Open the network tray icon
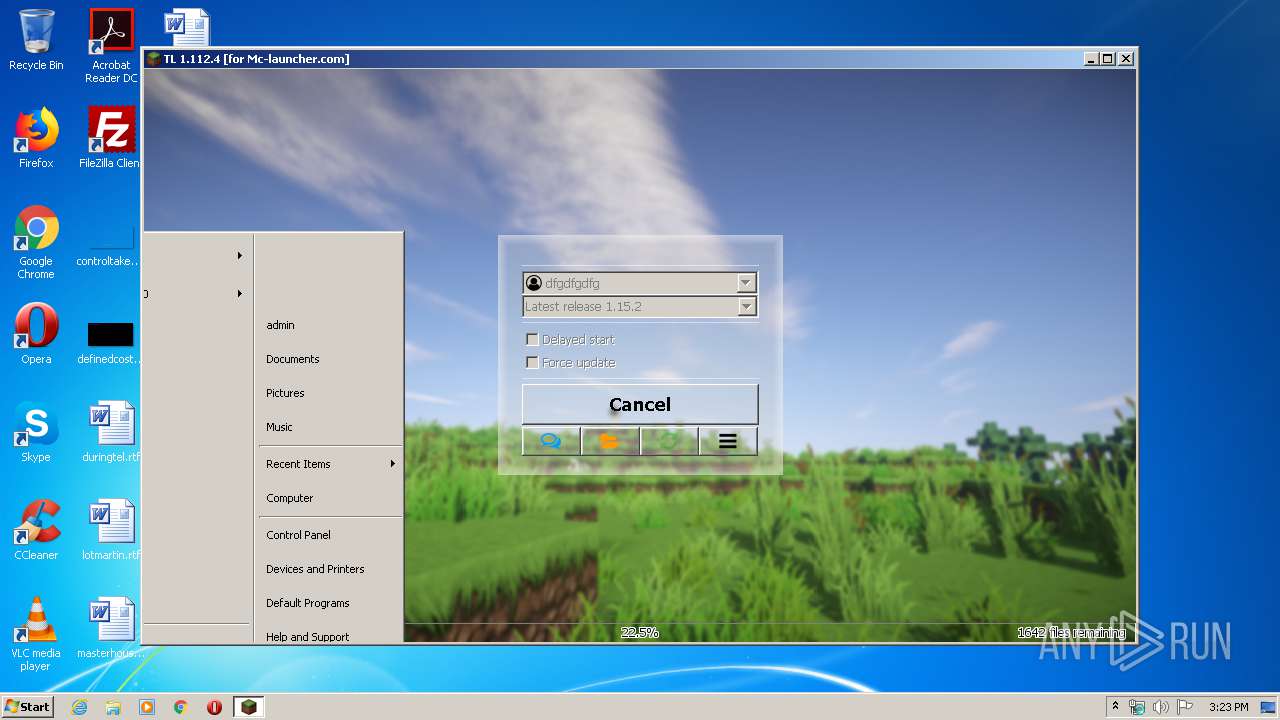1280x720 pixels. click(x=1137, y=707)
